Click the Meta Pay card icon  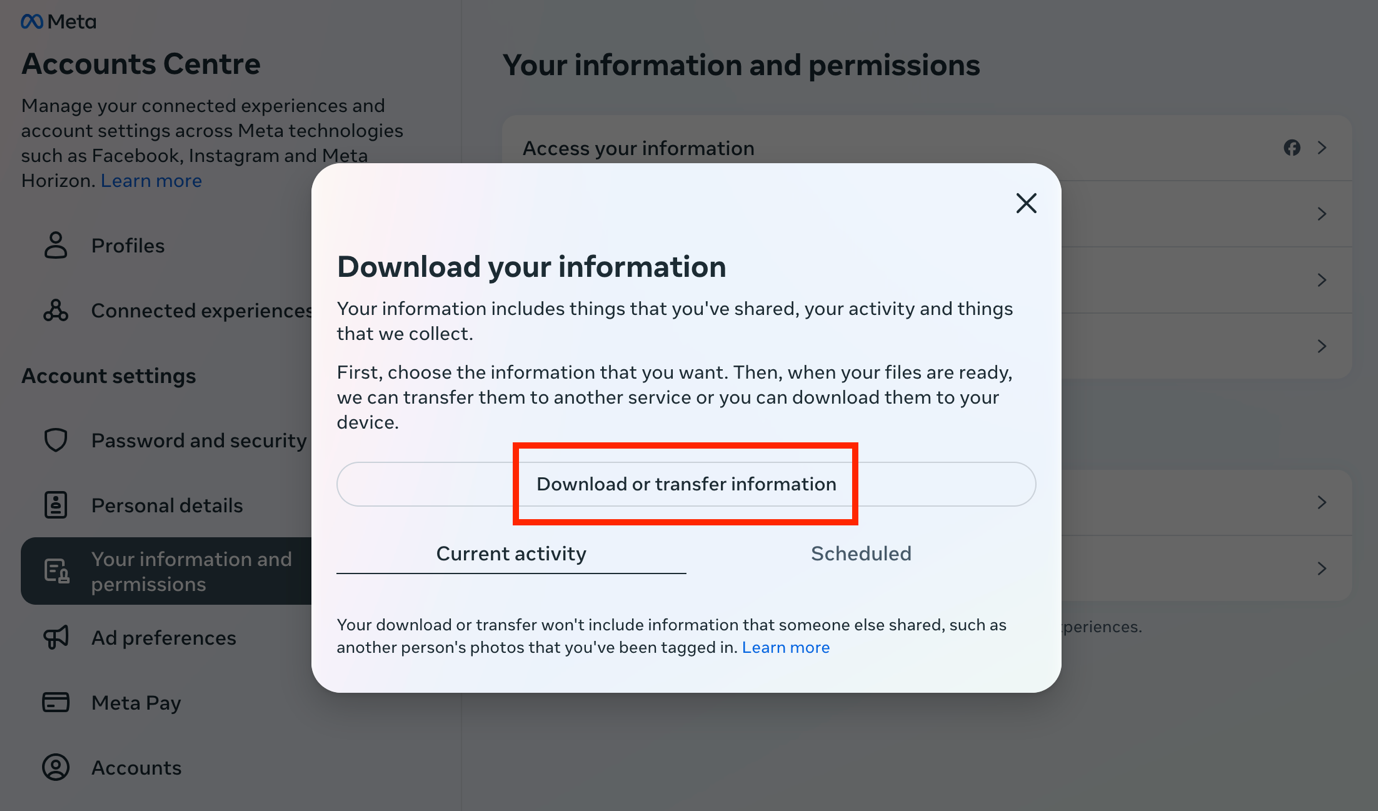[x=56, y=702]
